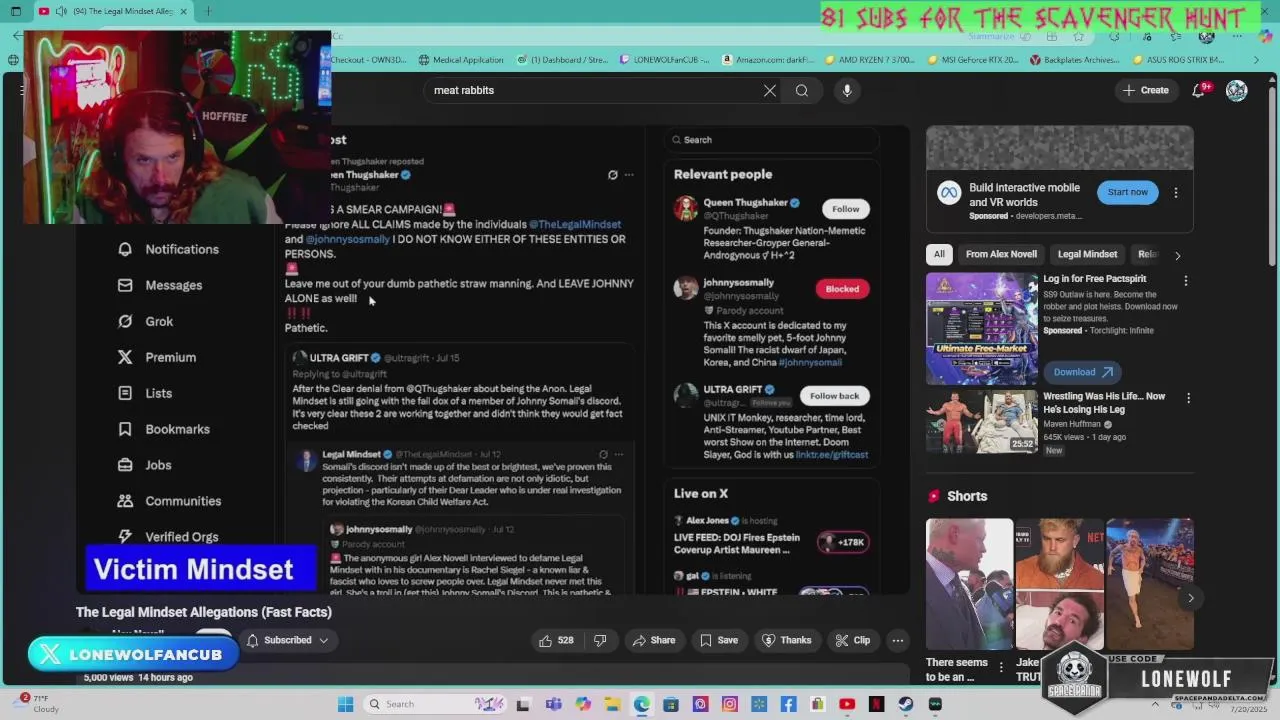Open Communities in X sidebar
The height and width of the screenshot is (720, 1280).
tap(169, 501)
